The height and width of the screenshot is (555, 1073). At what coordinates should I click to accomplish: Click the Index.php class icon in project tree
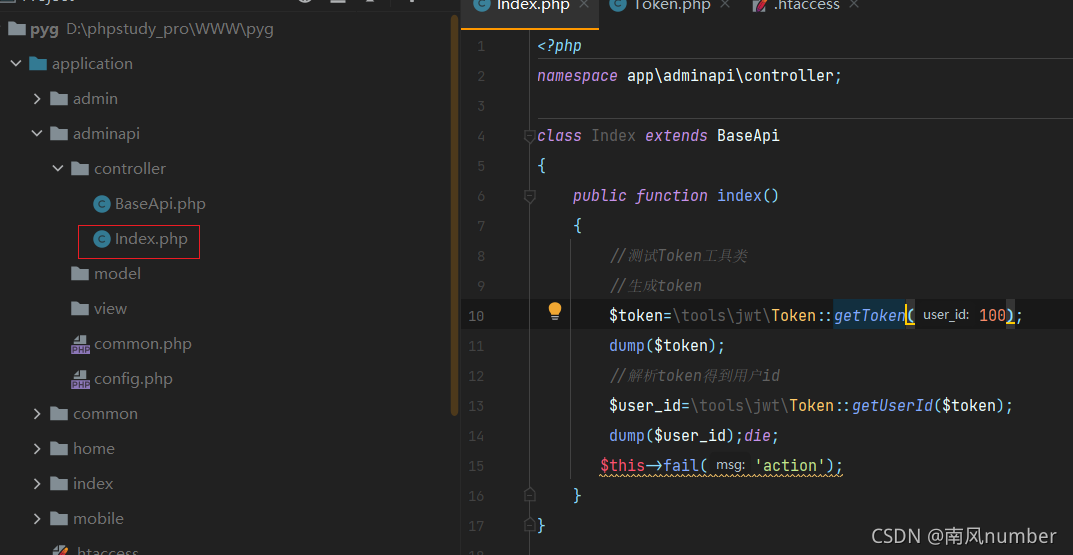tap(101, 239)
